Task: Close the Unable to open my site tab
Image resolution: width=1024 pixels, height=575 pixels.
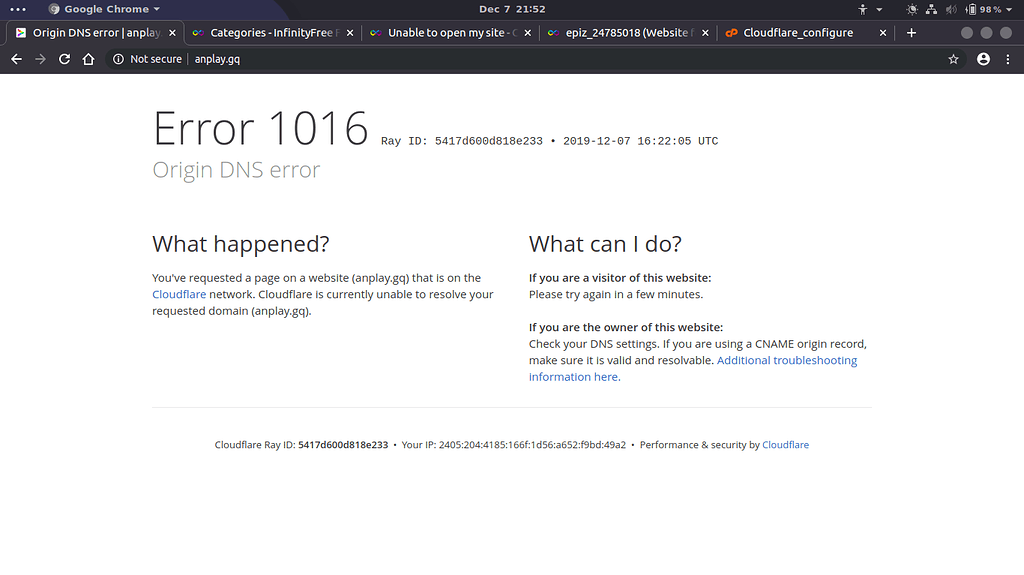Action: tap(528, 33)
